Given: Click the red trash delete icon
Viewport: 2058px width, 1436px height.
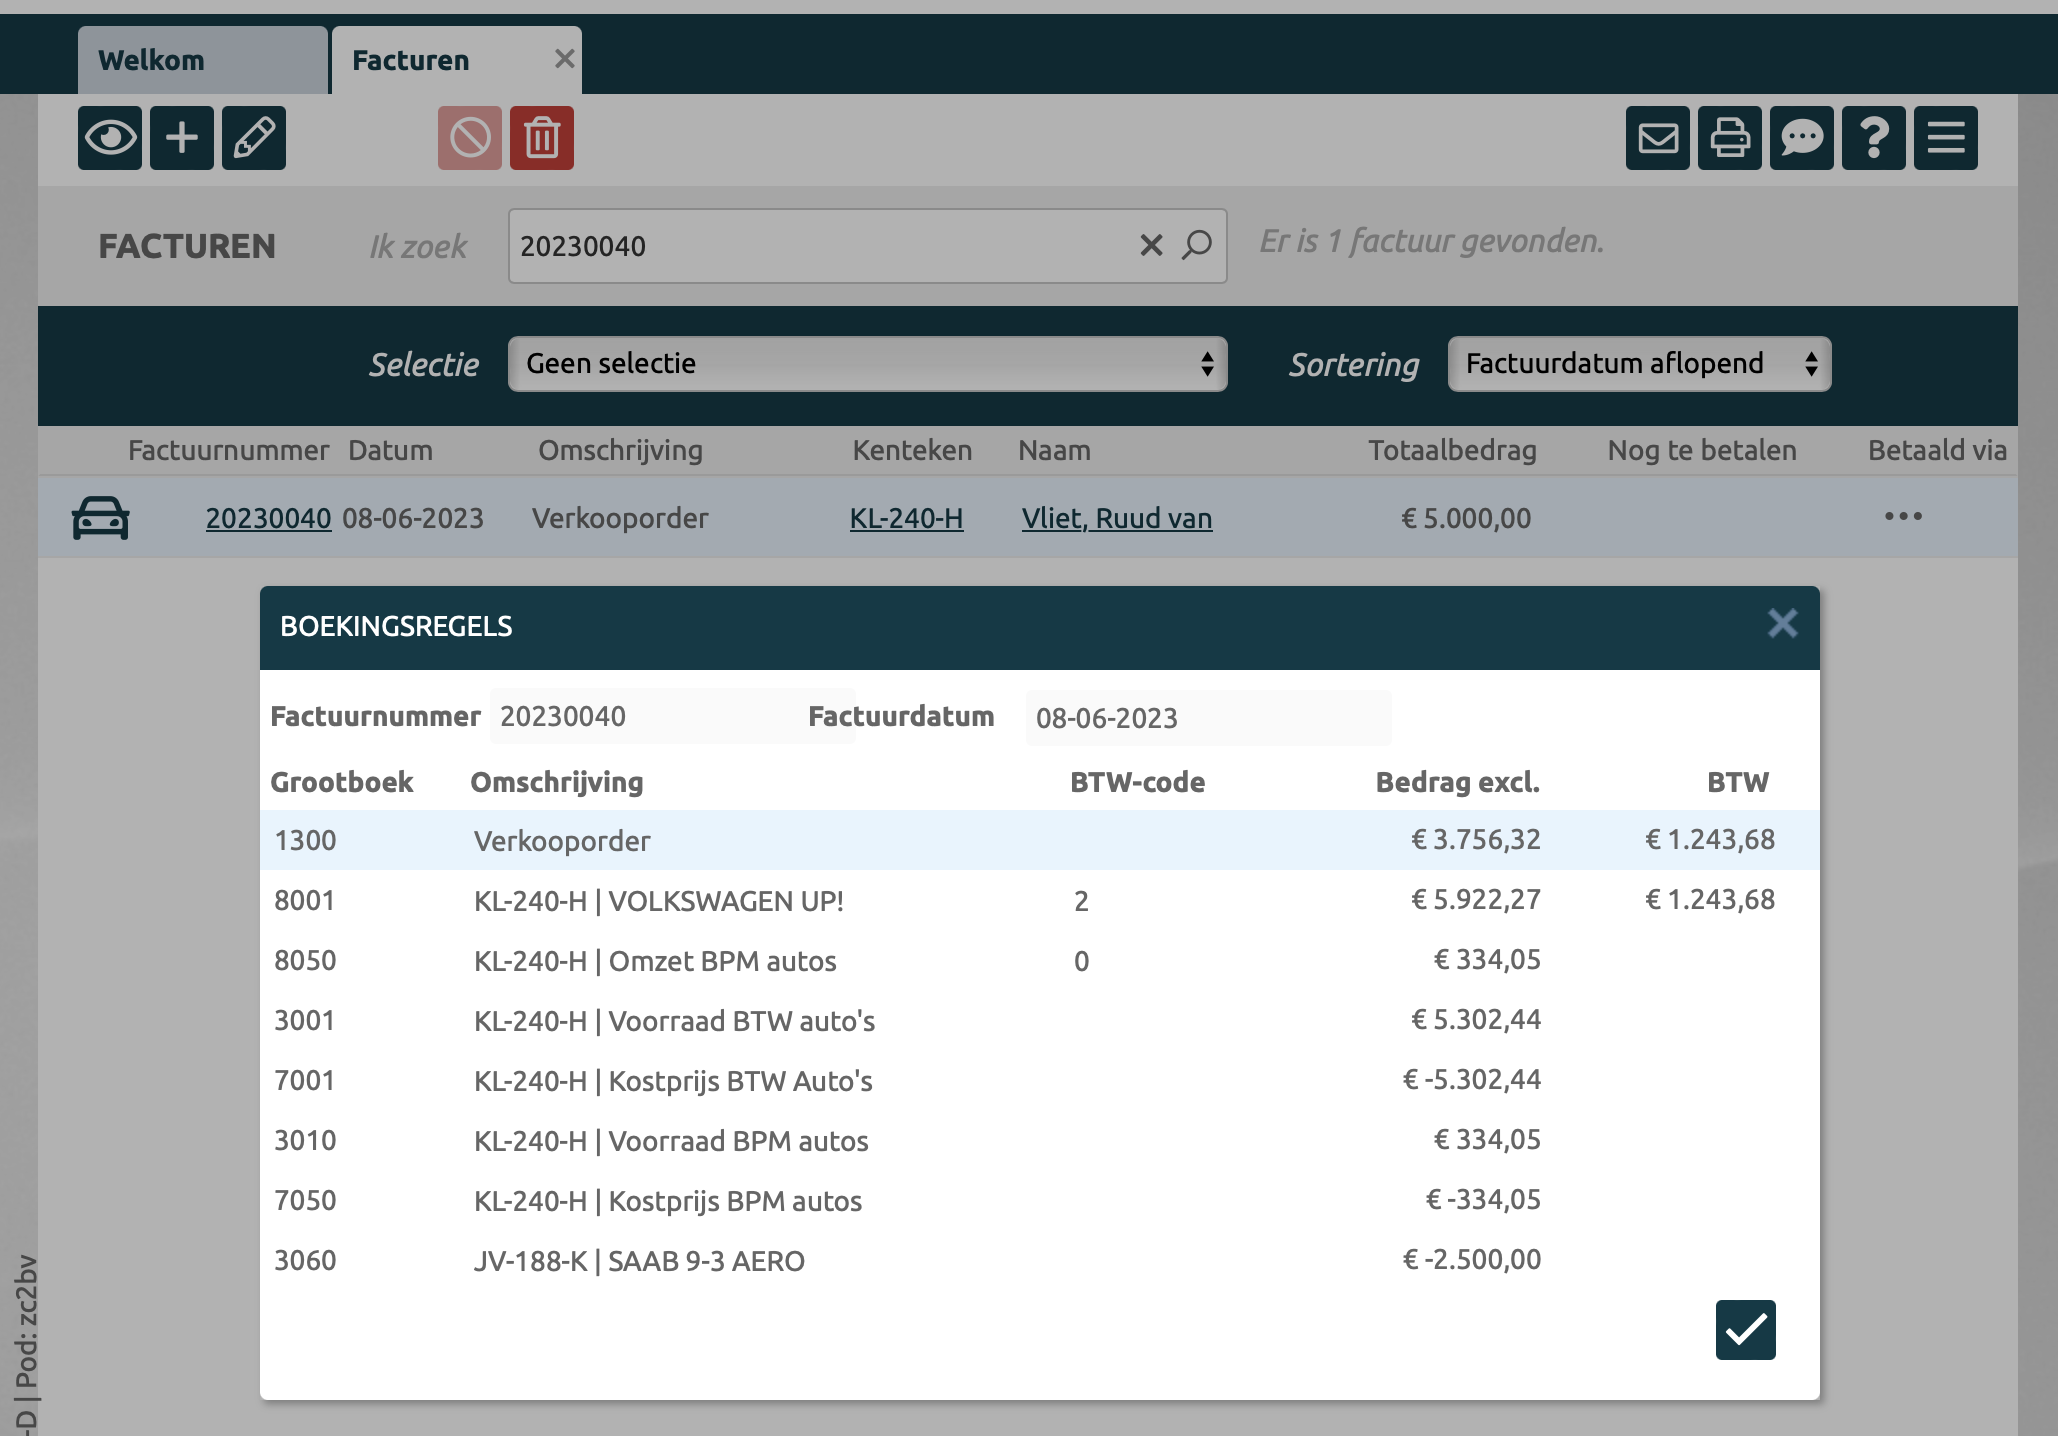Looking at the screenshot, I should click(x=542, y=138).
